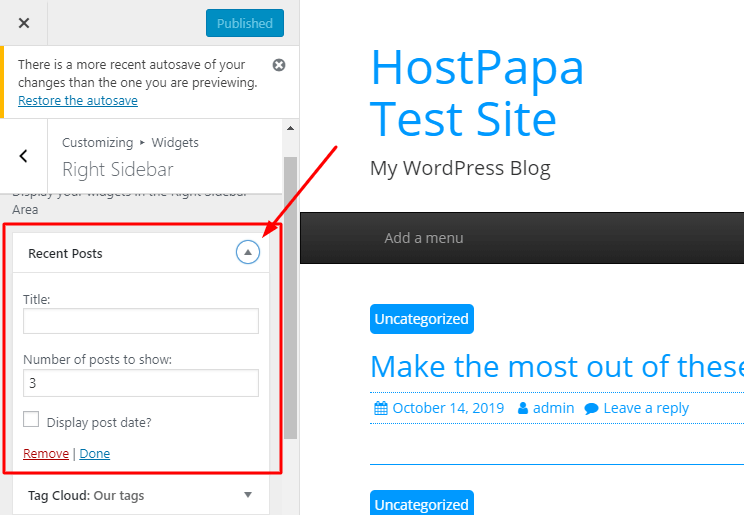This screenshot has width=744, height=515.
Task: Expand the Tag Cloud widget
Action: [x=248, y=495]
